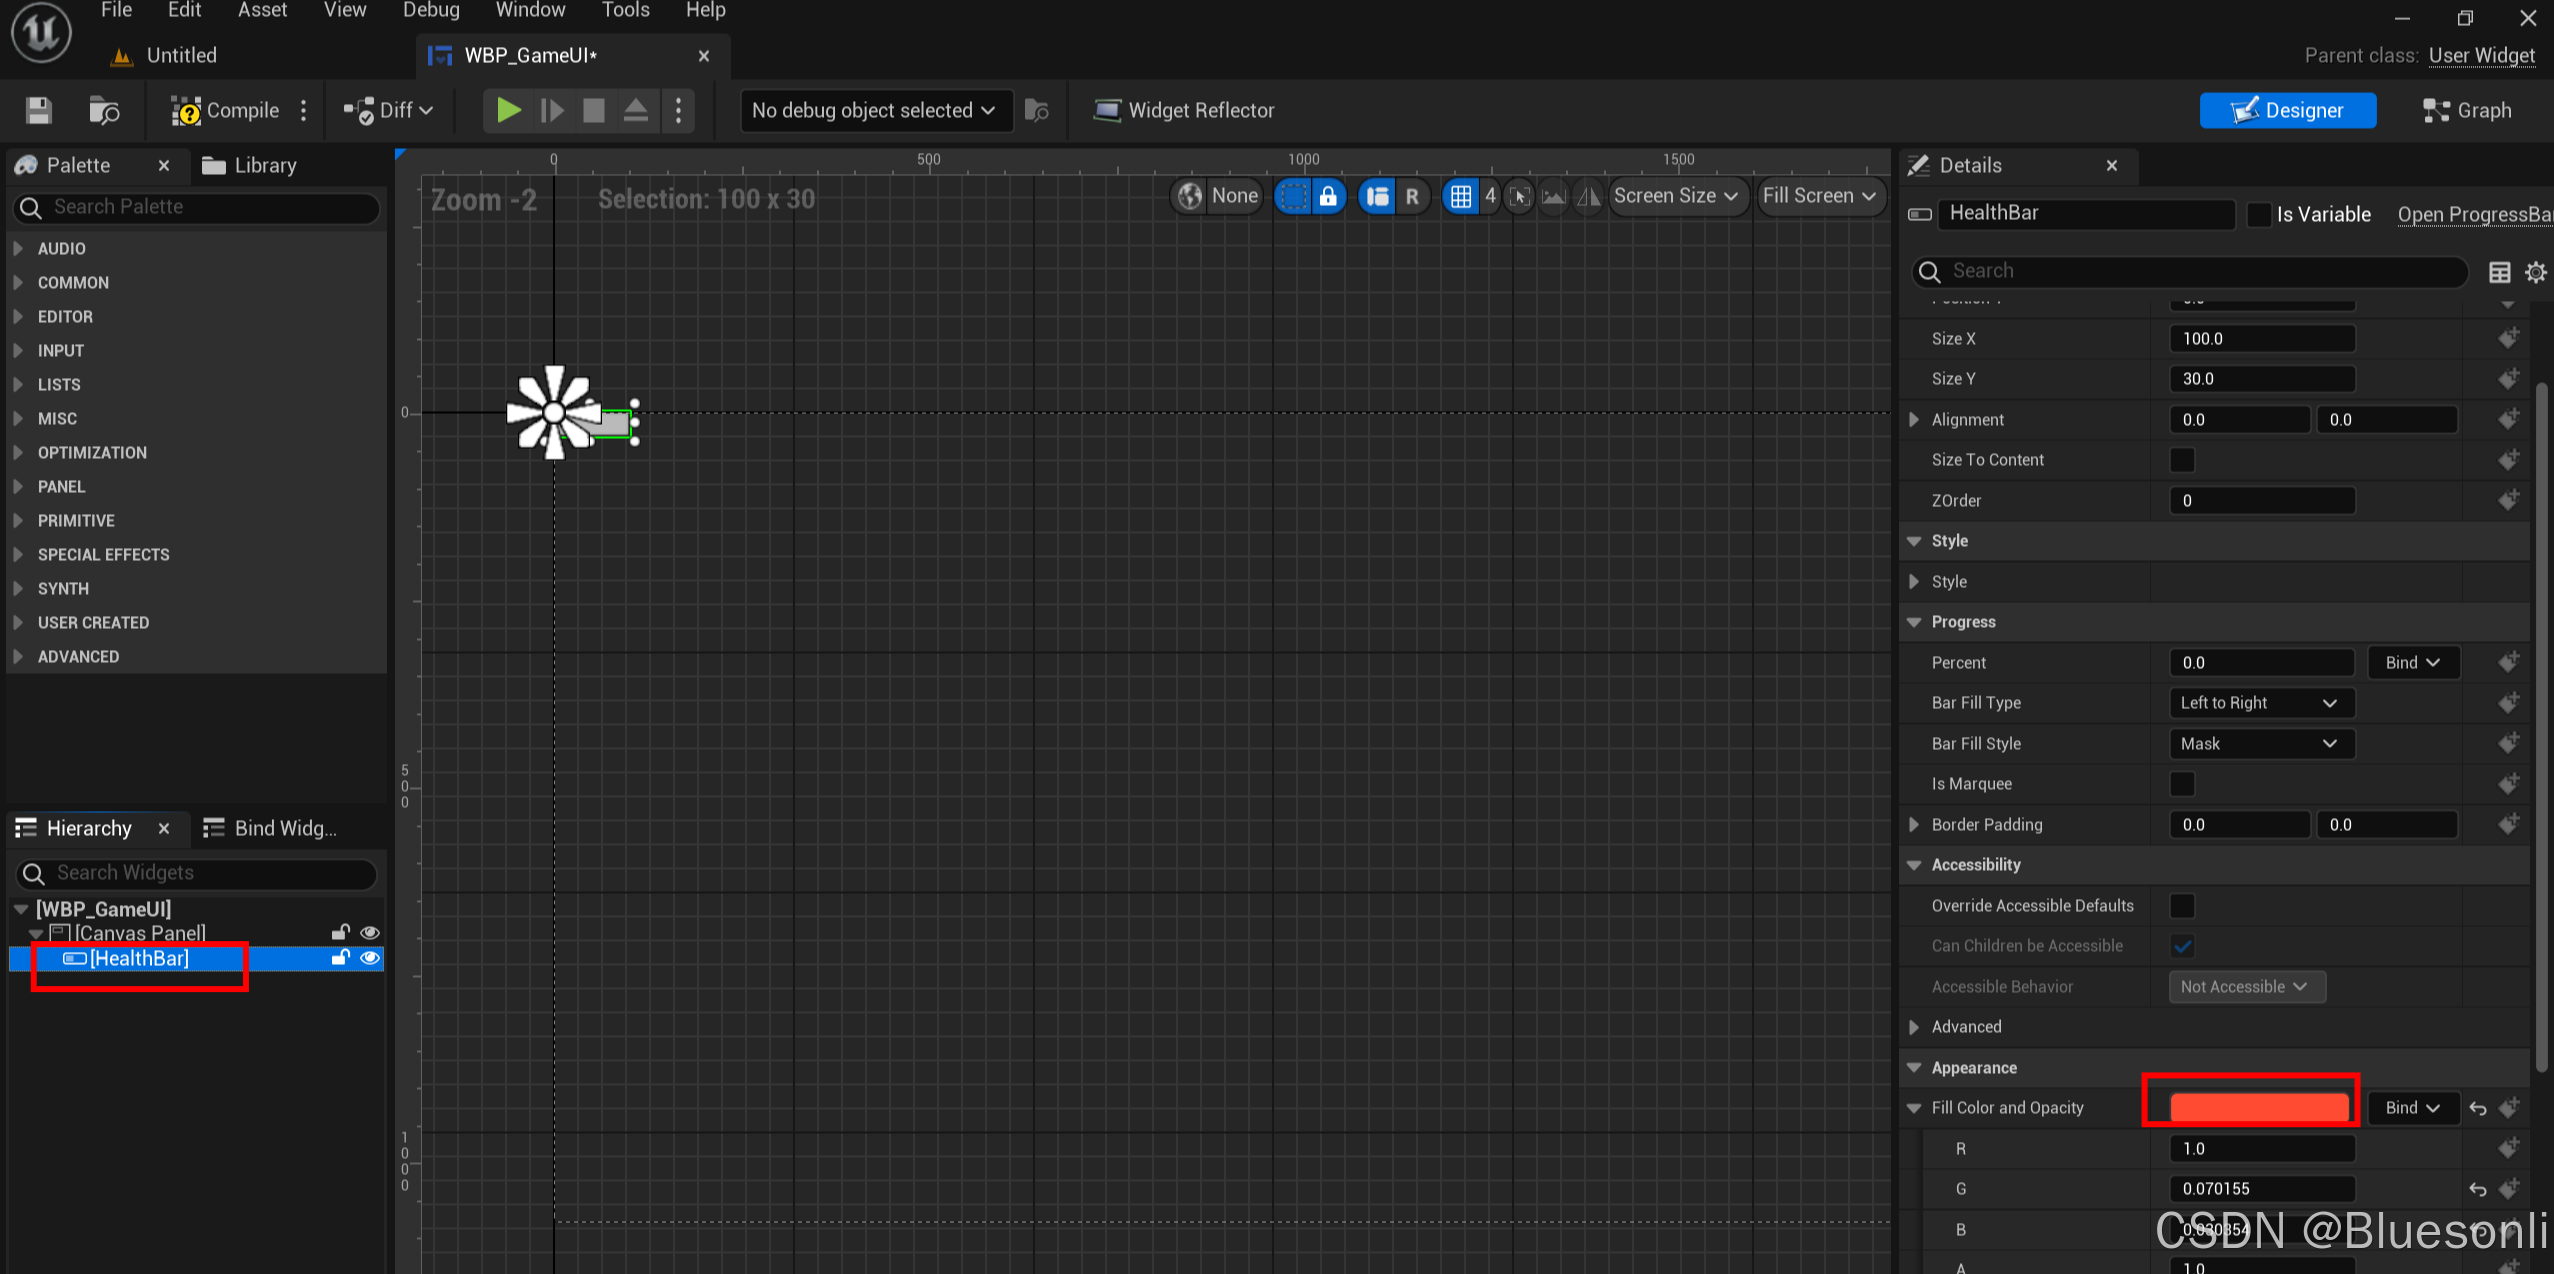
Task: Toggle visibility eye for Canvas Panel
Action: click(370, 933)
